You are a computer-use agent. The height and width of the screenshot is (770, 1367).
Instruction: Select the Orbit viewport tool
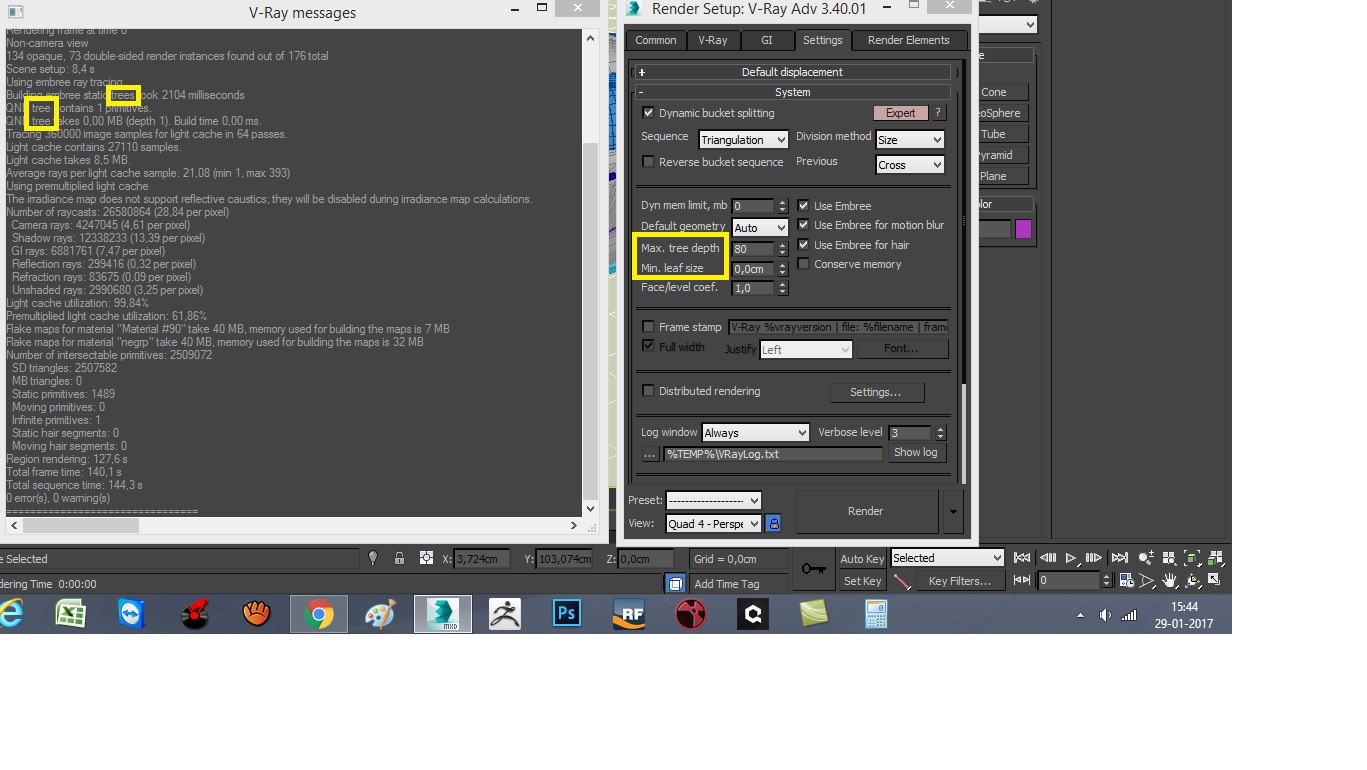click(x=1192, y=580)
